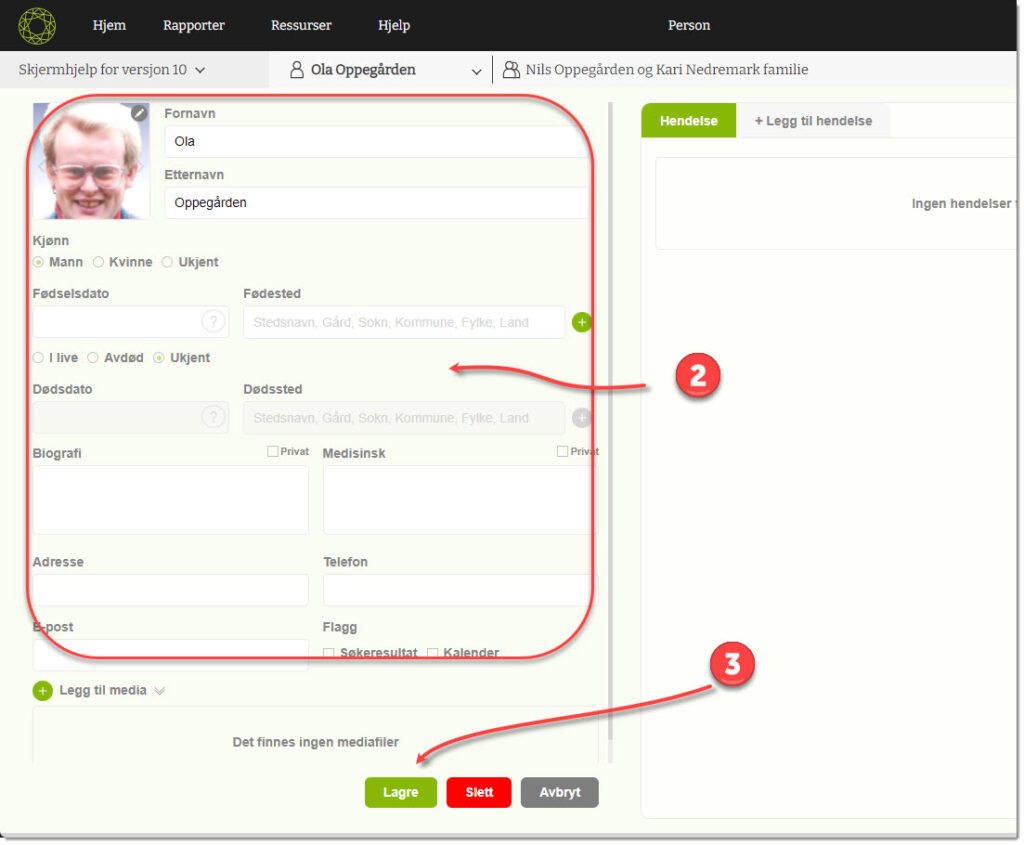The width and height of the screenshot is (1024, 845).
Task: Expand the Legg til media chevron
Action: (159, 690)
